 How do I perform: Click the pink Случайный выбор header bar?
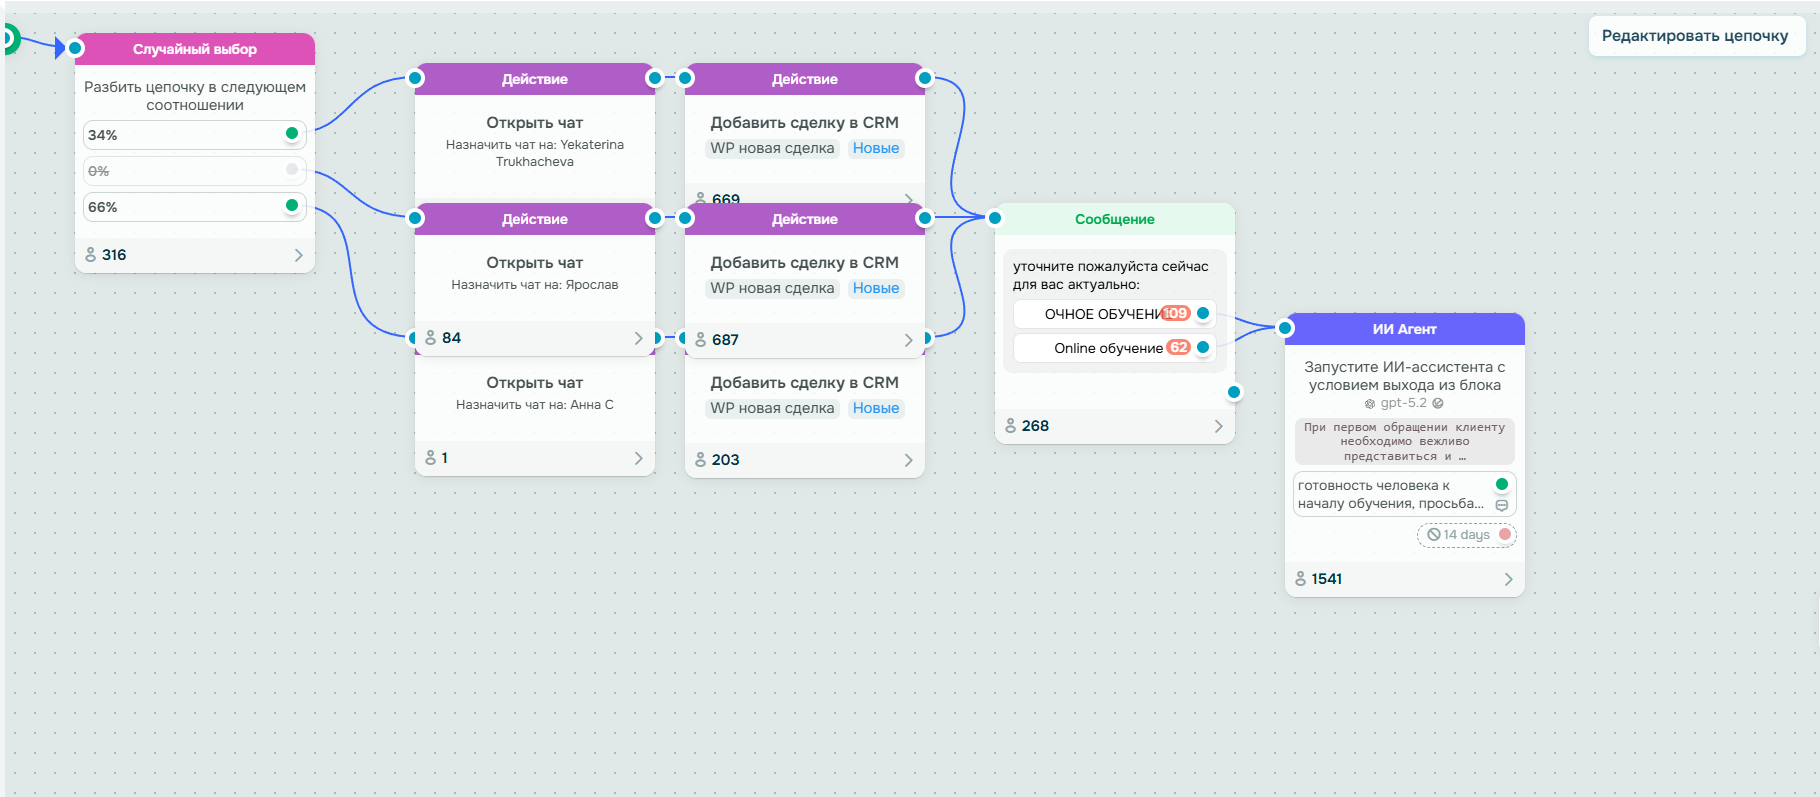tap(195, 49)
